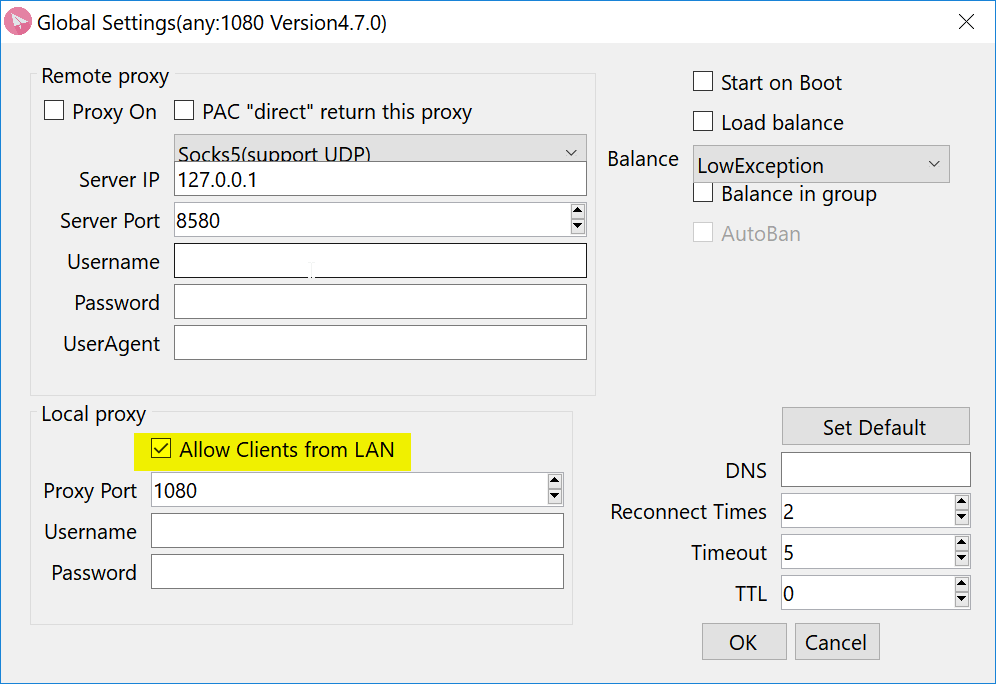Check the Balance in group option

[x=704, y=193]
